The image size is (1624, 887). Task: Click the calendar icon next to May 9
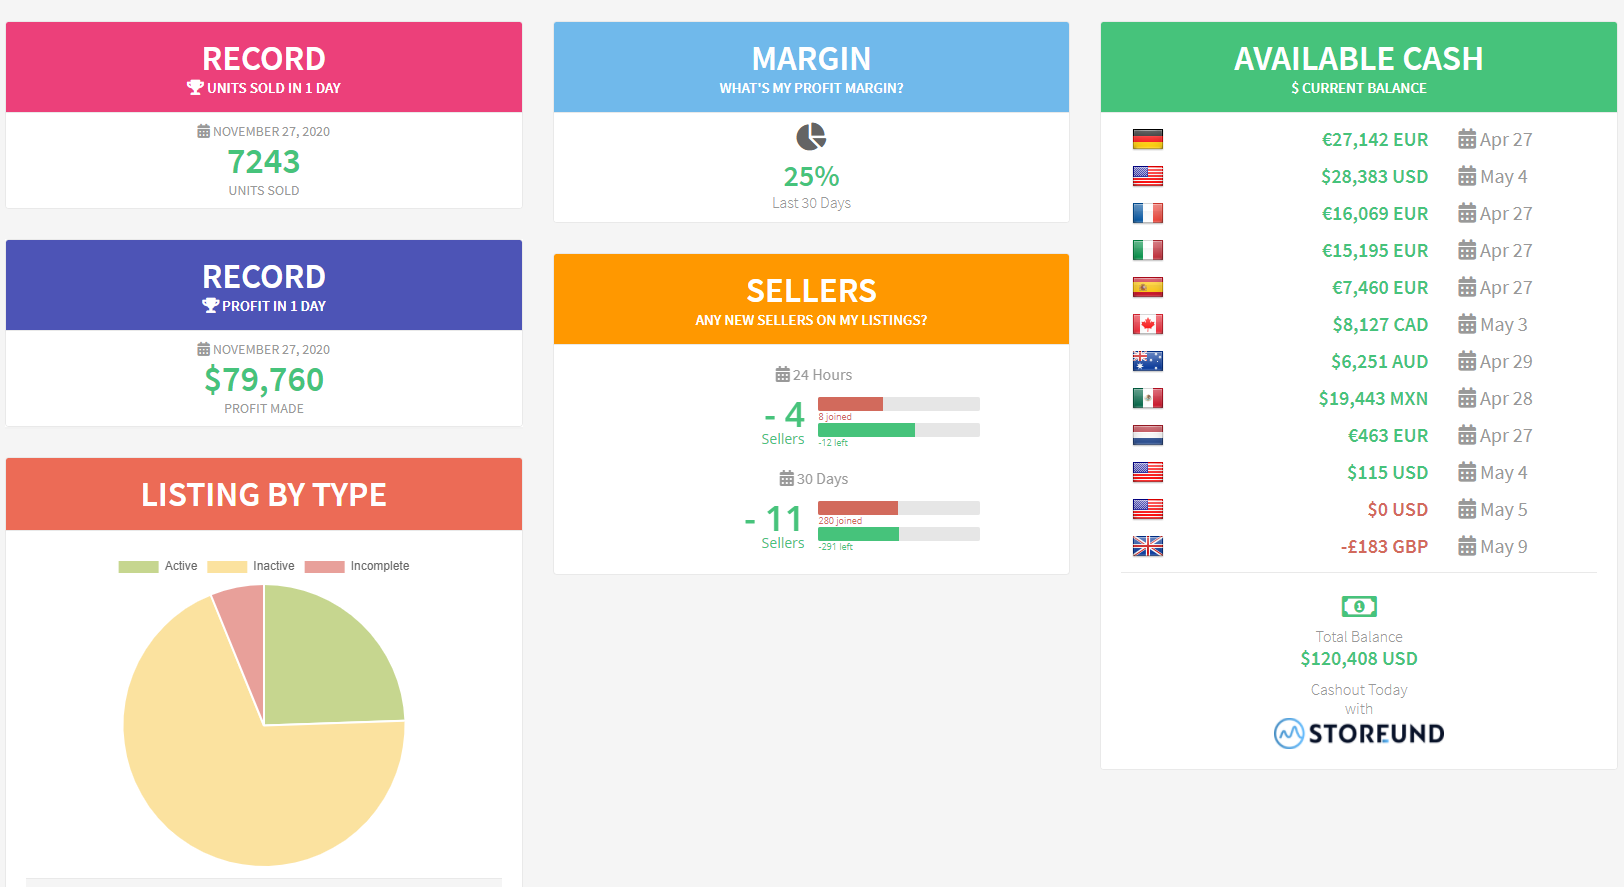[x=1467, y=546]
